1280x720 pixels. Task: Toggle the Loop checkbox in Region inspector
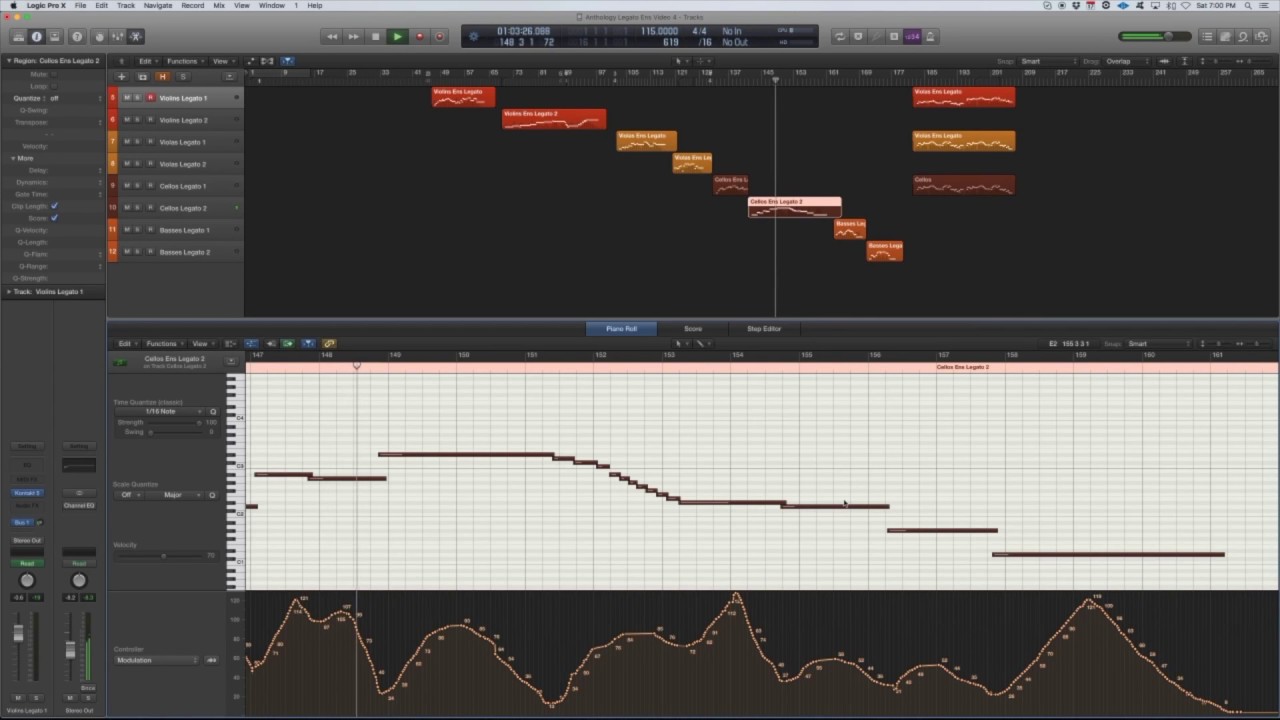(x=54, y=86)
